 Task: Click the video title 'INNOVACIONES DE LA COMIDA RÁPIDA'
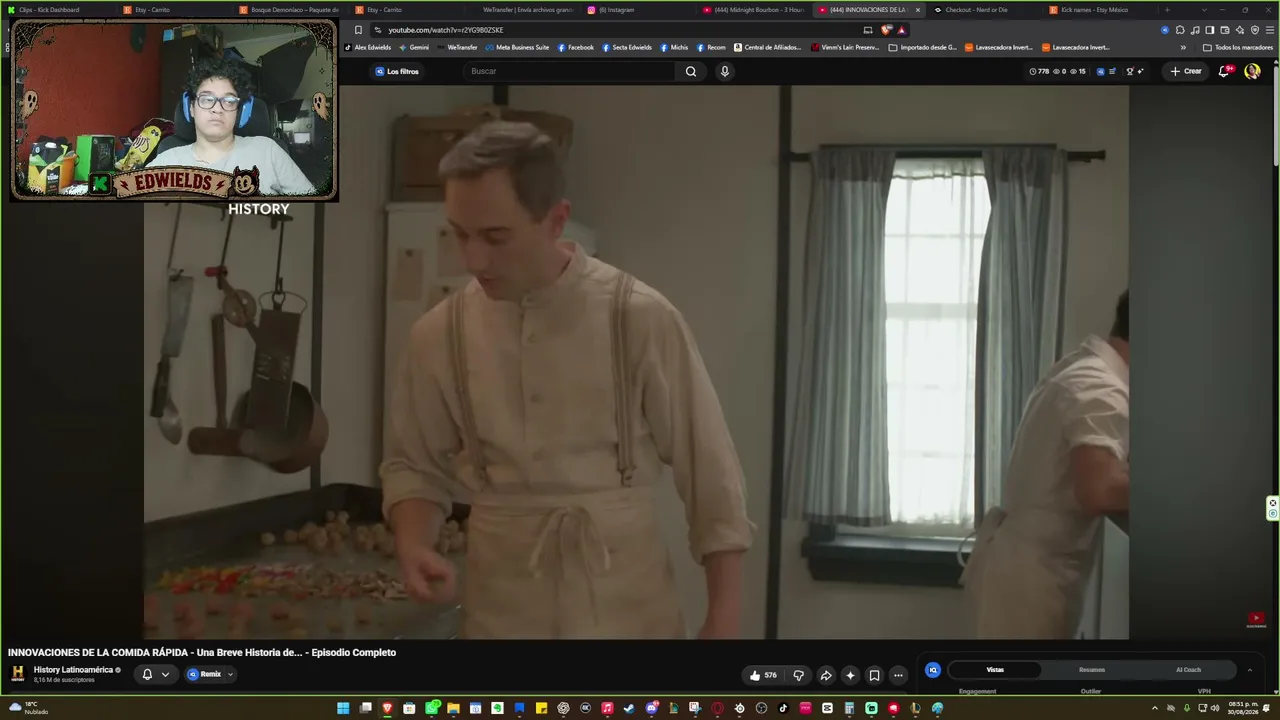[x=202, y=652]
